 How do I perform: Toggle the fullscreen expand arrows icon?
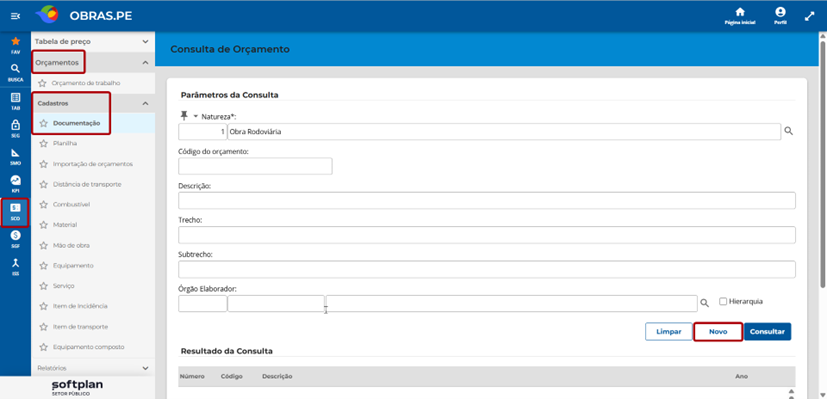pyautogui.click(x=810, y=16)
